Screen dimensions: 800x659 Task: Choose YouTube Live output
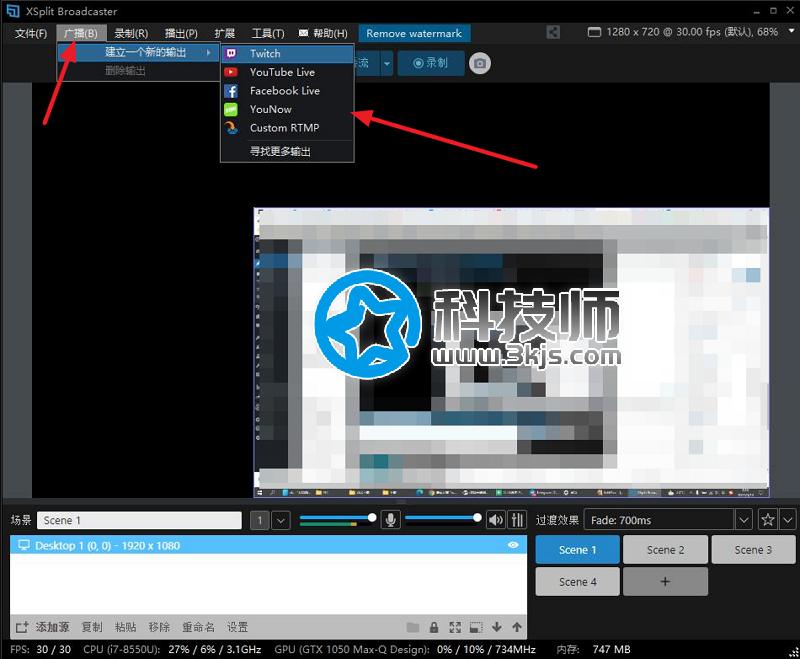point(287,72)
